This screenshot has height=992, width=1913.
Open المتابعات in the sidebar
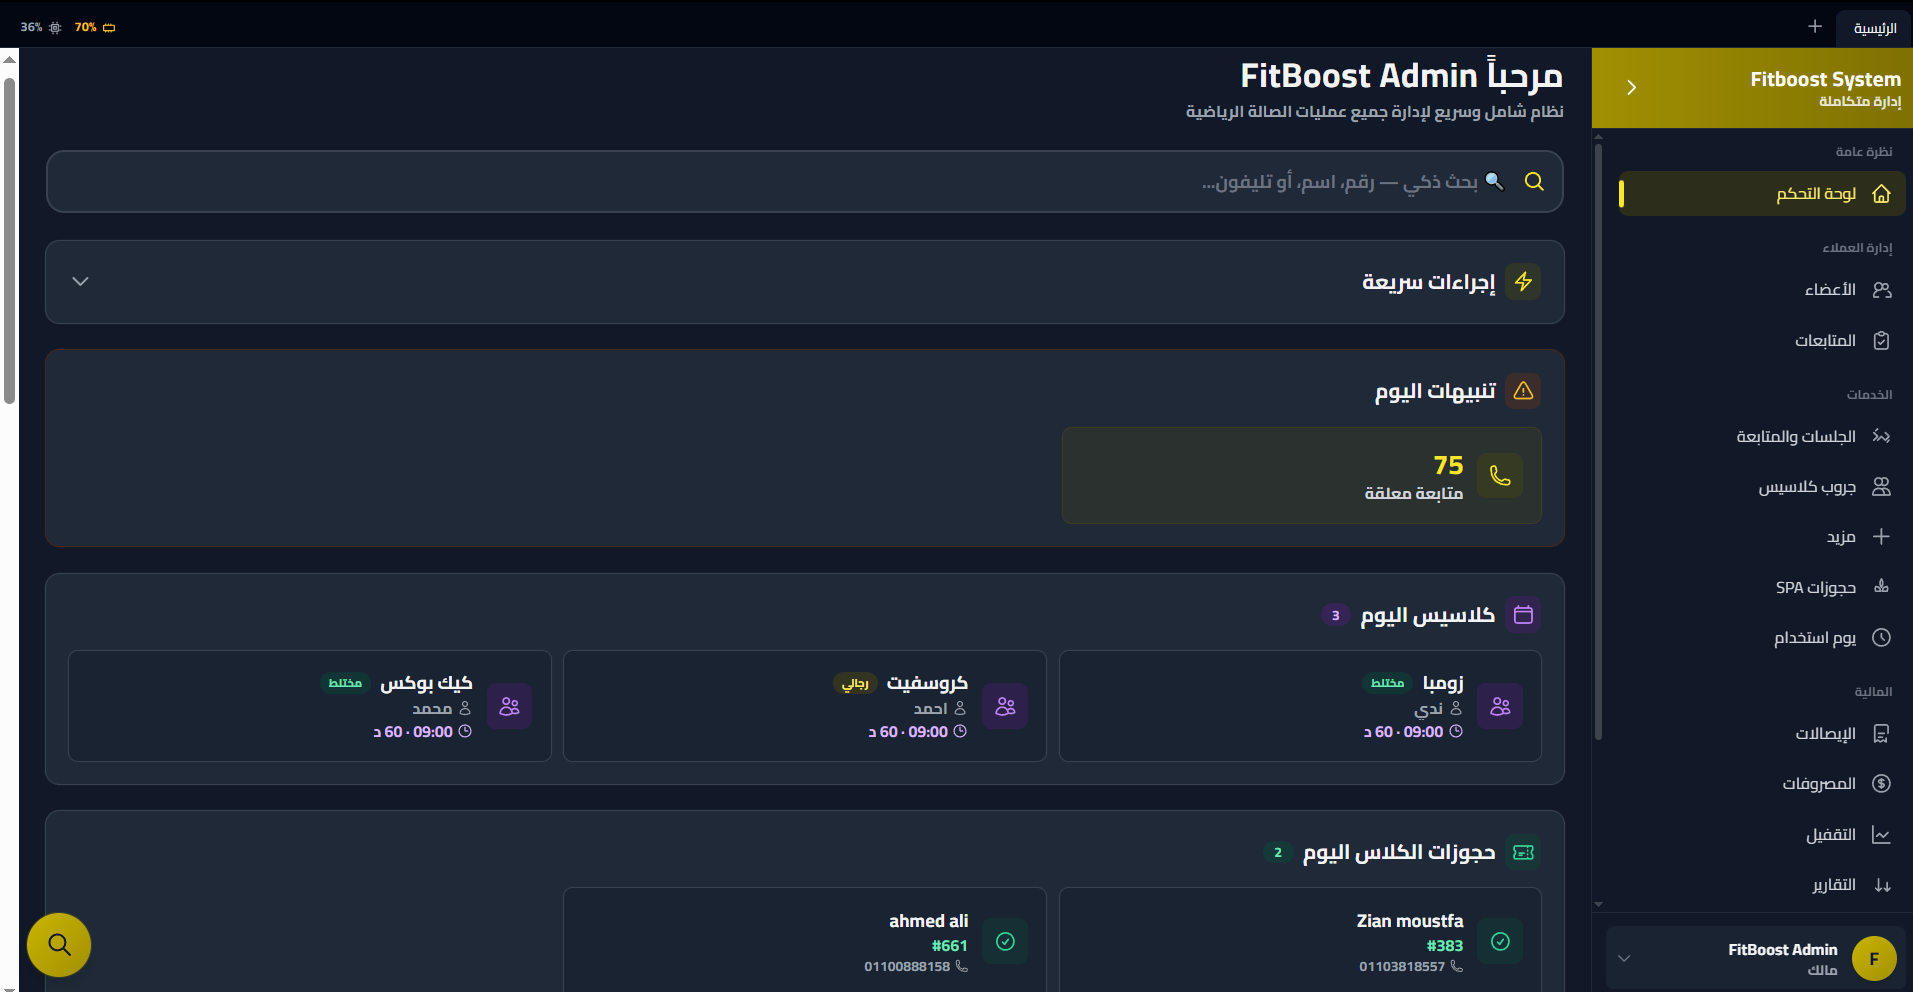[1762, 341]
